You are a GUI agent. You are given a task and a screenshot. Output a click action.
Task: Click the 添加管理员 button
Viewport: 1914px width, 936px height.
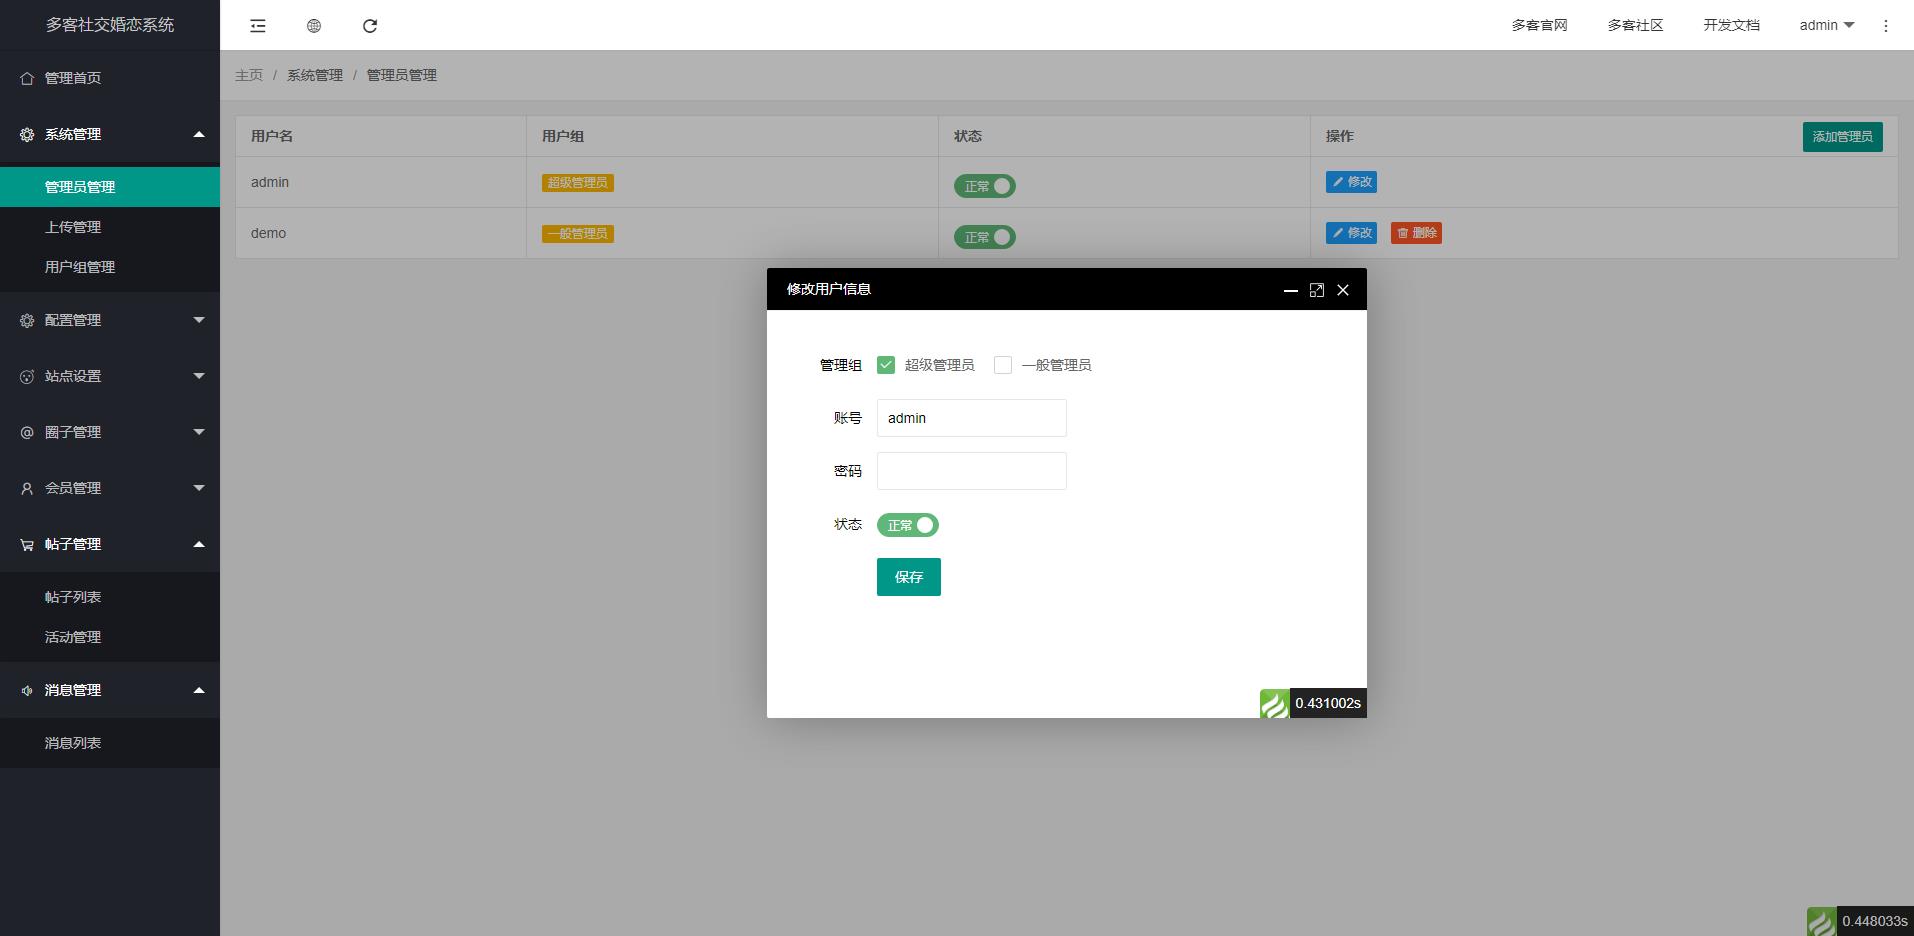1841,136
